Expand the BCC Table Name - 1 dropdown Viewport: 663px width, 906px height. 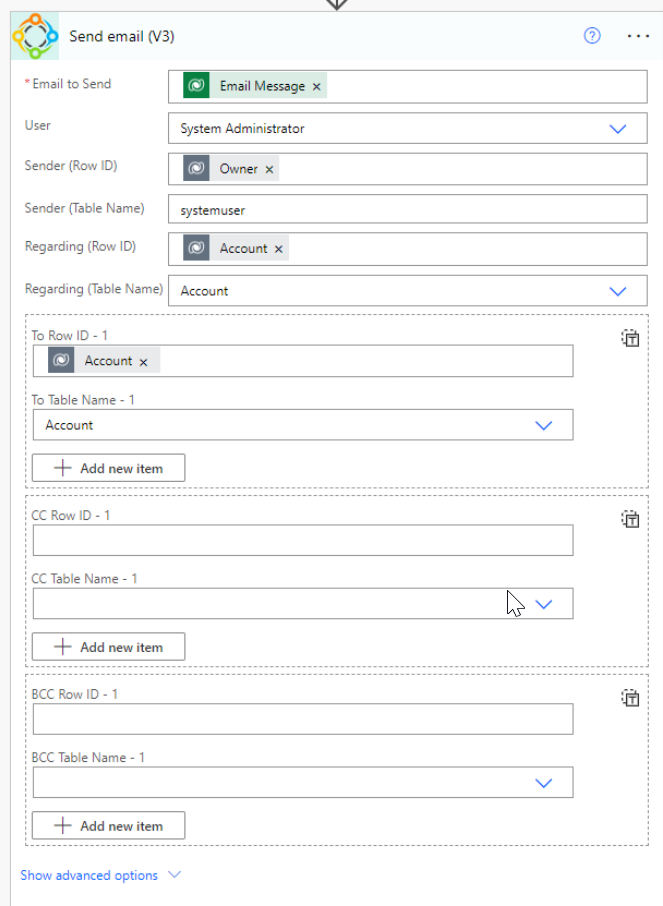click(x=543, y=784)
